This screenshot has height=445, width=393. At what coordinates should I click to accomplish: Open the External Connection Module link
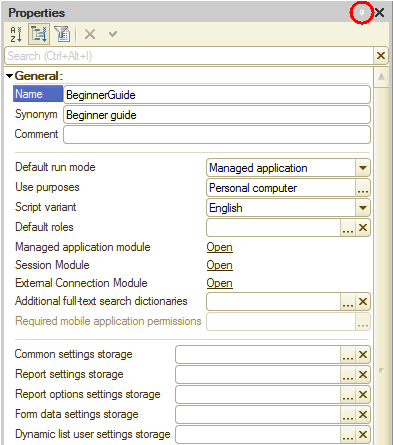point(219,283)
